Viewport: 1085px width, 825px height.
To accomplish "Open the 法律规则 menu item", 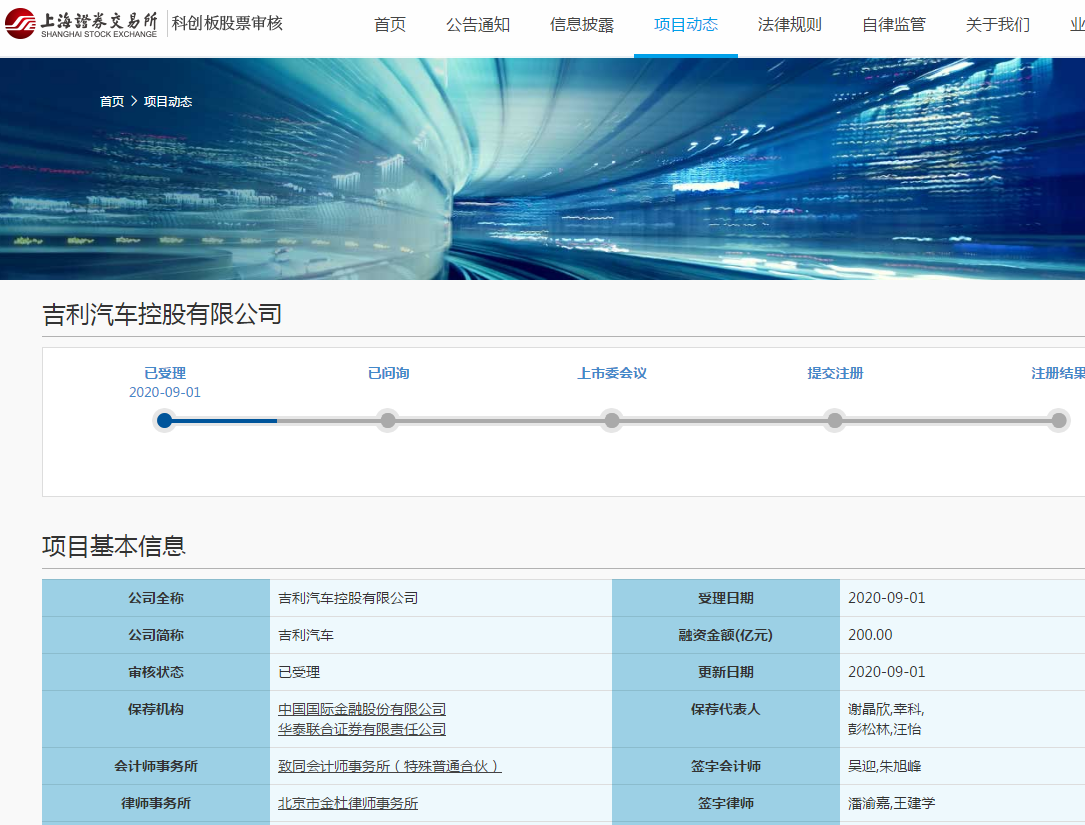I will [790, 25].
